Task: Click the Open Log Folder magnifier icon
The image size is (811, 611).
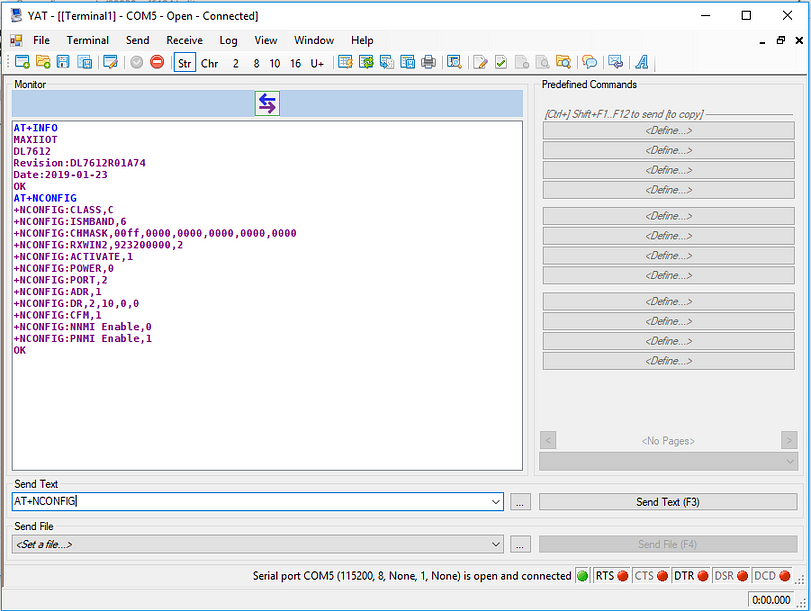Action: click(x=563, y=63)
